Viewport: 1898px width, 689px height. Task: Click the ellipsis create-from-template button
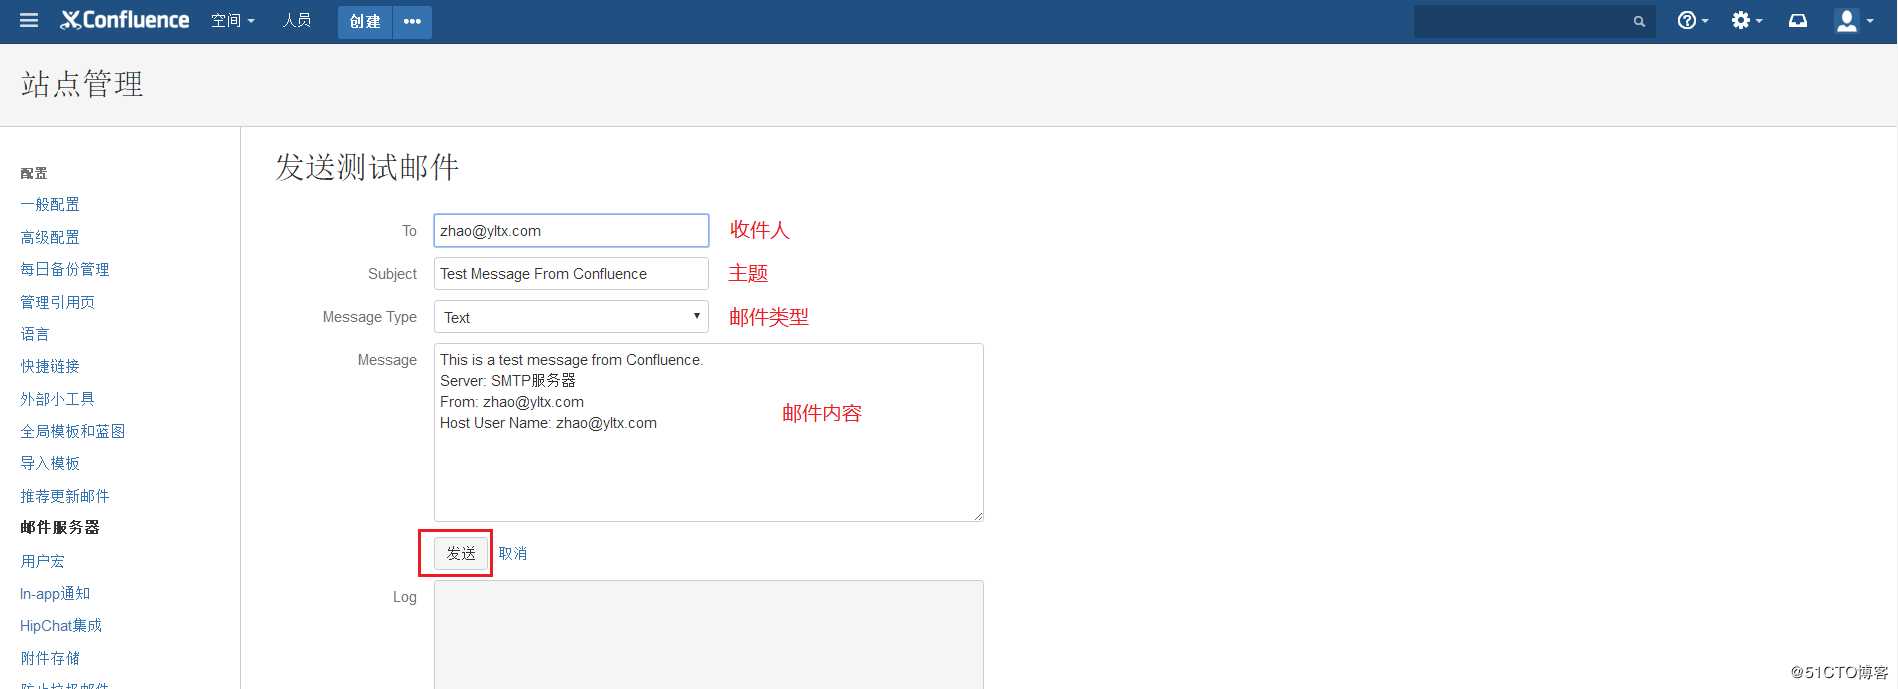[x=412, y=21]
